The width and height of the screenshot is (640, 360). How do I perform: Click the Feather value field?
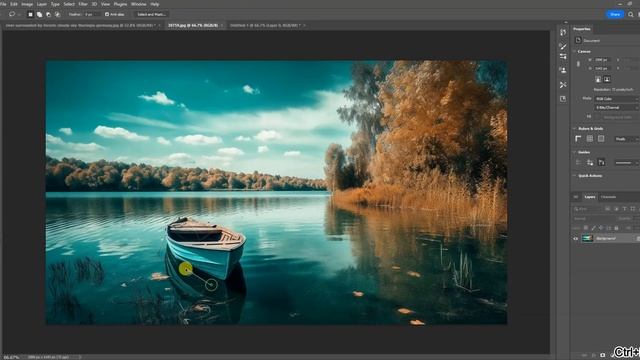click(x=91, y=14)
